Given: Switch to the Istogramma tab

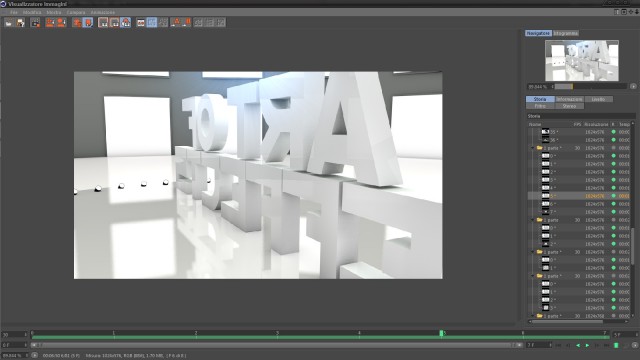Looking at the screenshot, I should coord(566,33).
